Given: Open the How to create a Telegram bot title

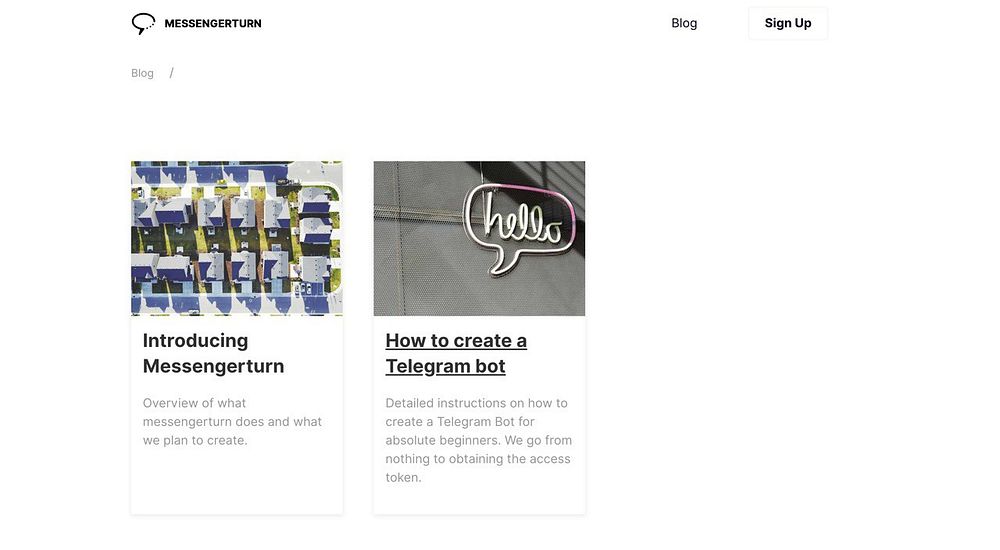Looking at the screenshot, I should pyautogui.click(x=456, y=353).
